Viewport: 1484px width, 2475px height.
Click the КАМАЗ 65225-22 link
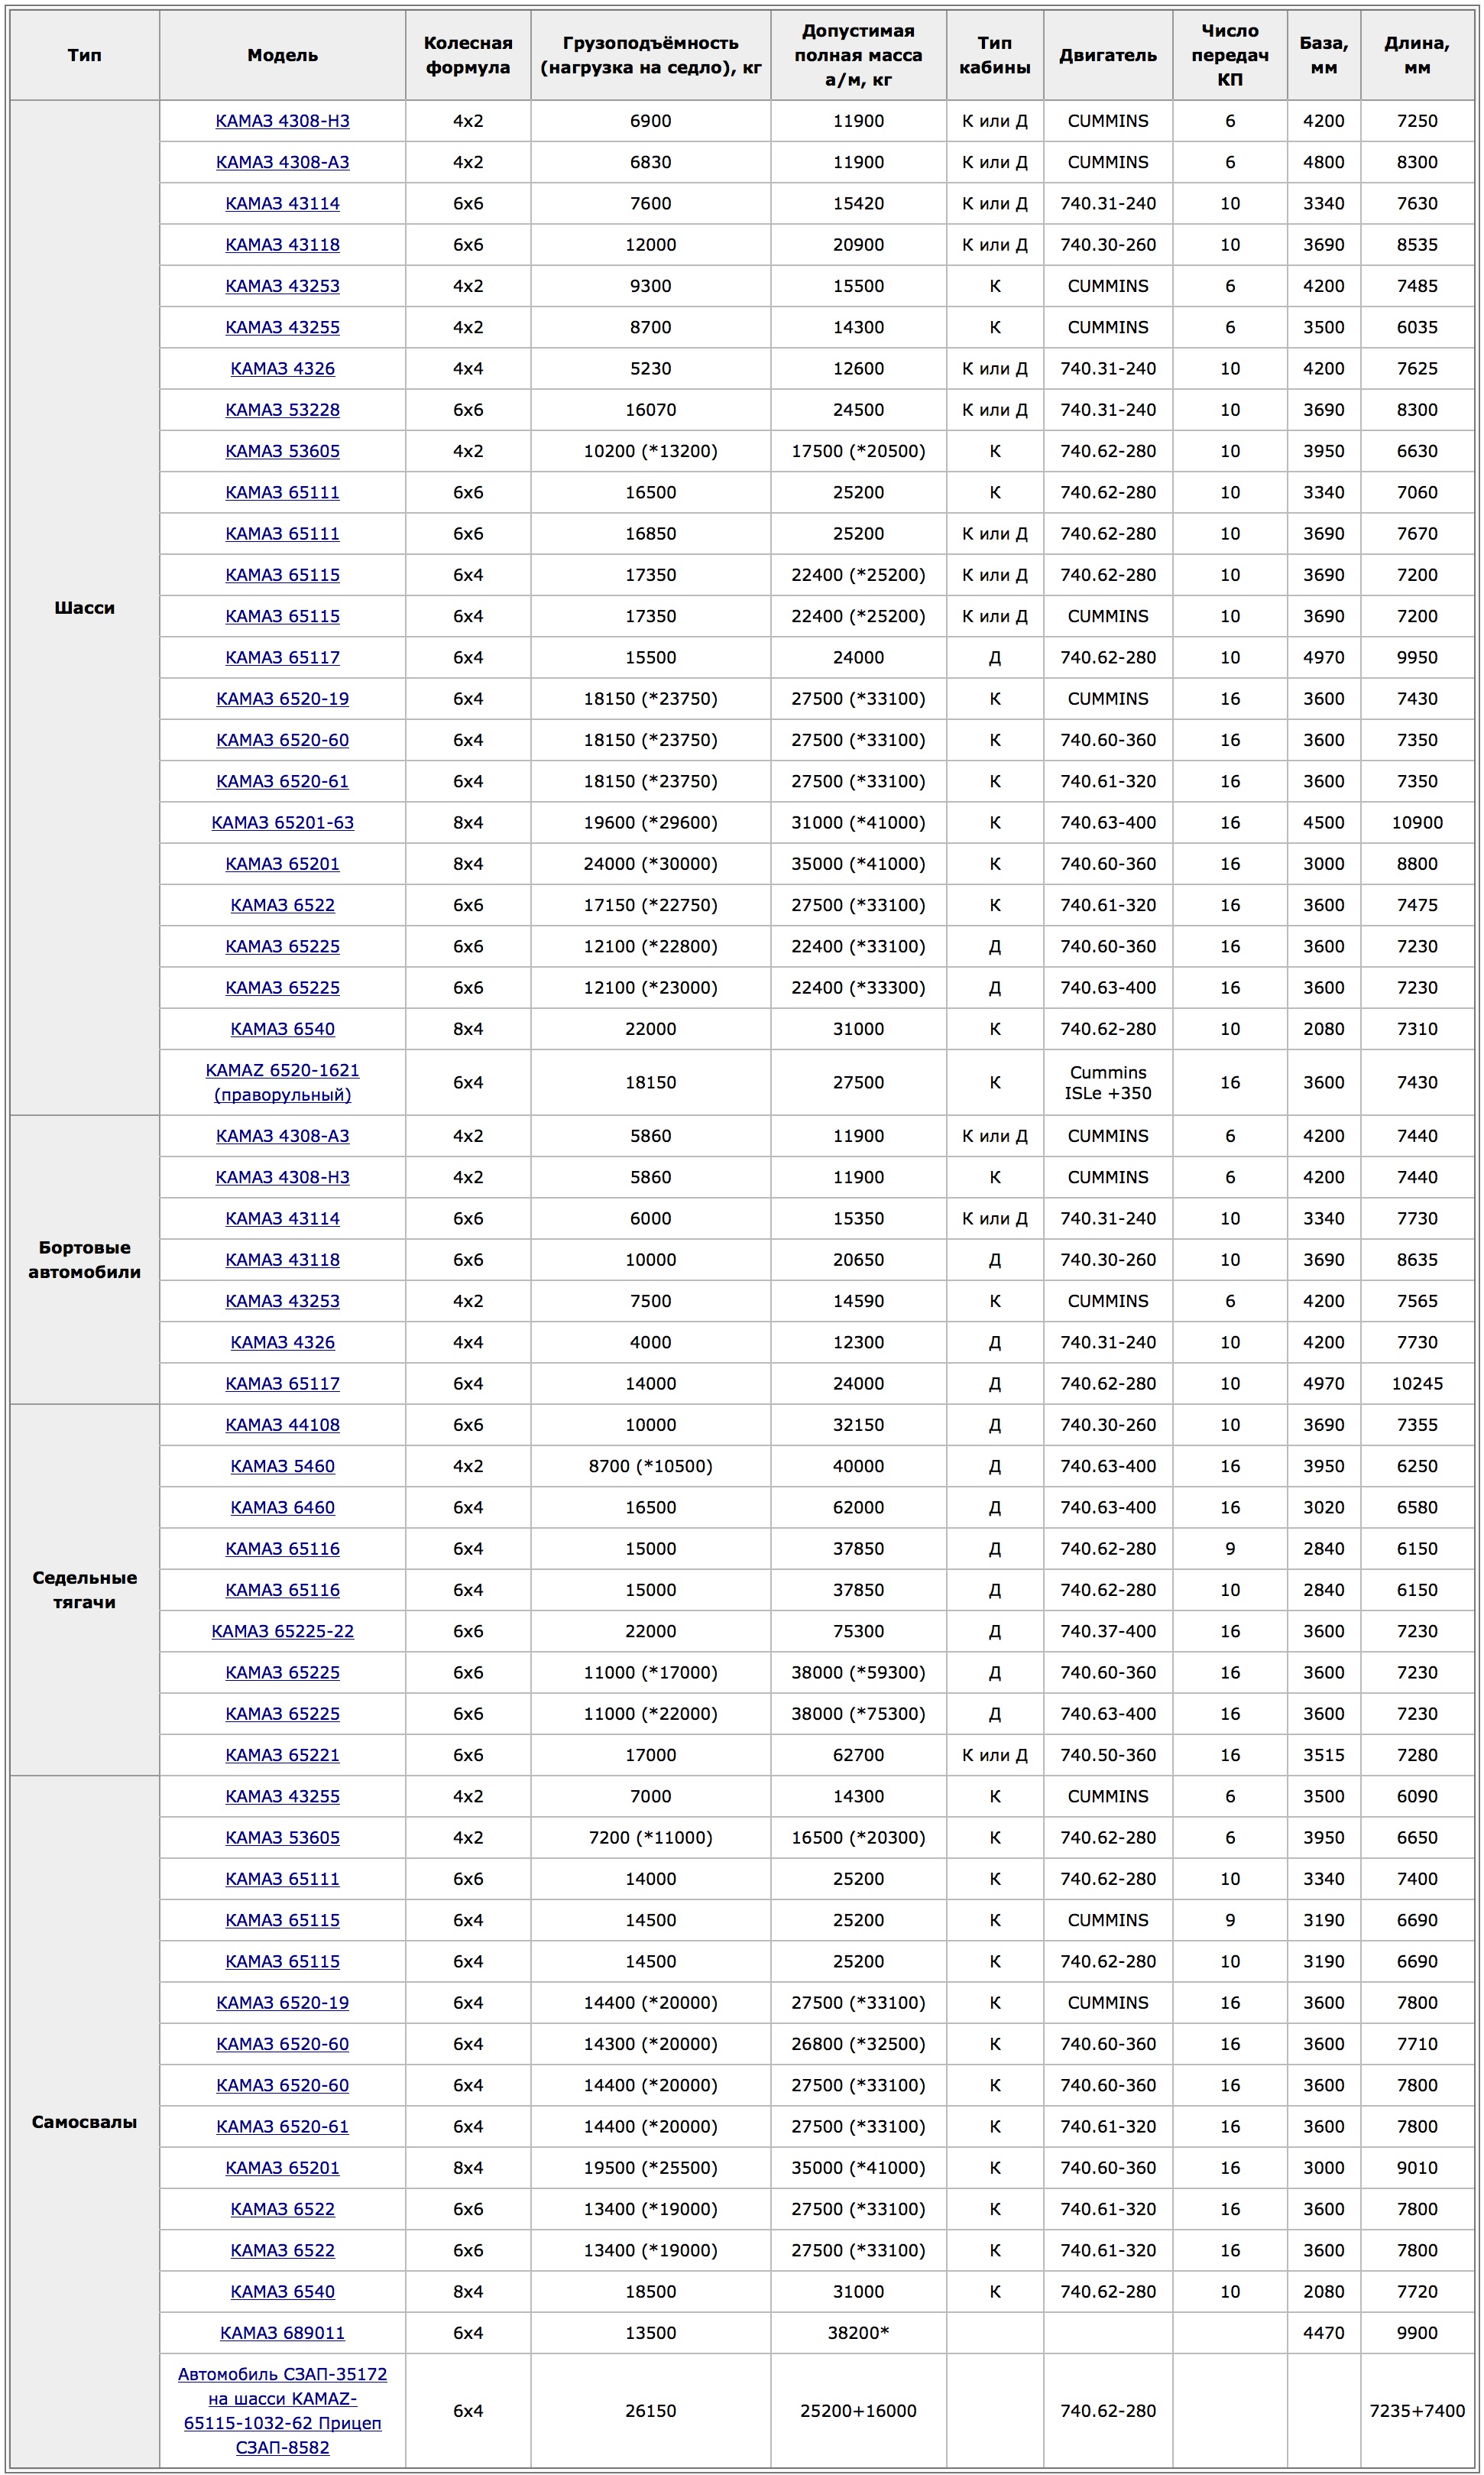[x=282, y=1631]
